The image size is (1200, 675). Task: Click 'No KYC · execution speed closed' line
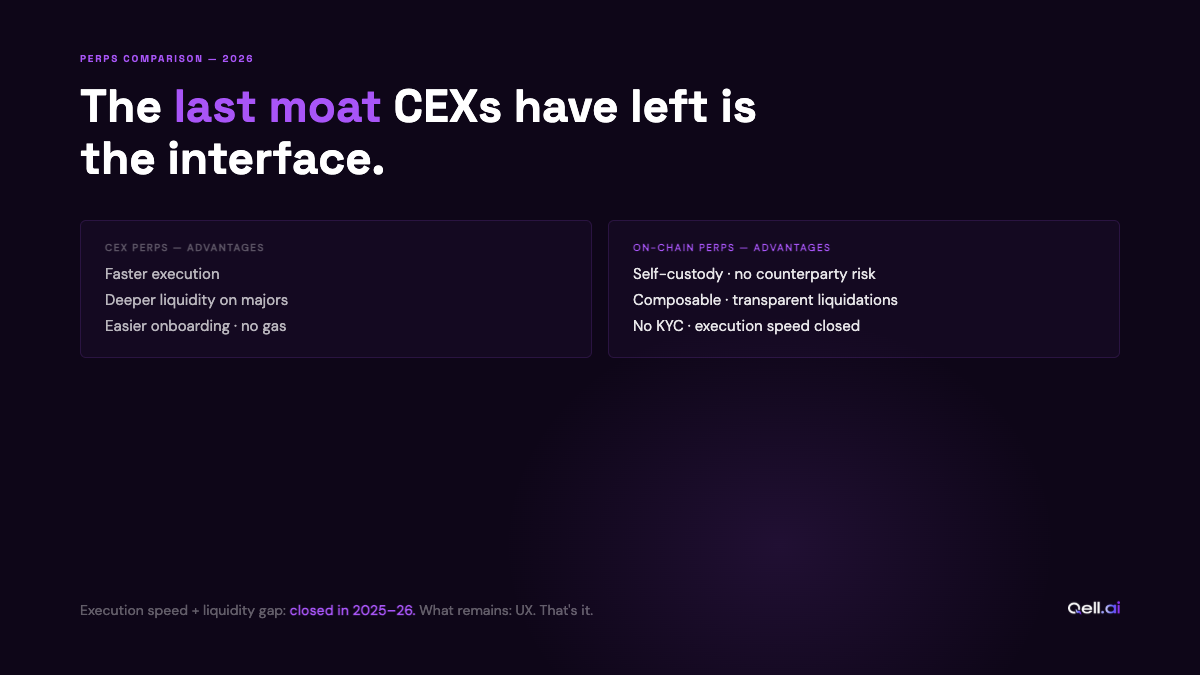746,326
